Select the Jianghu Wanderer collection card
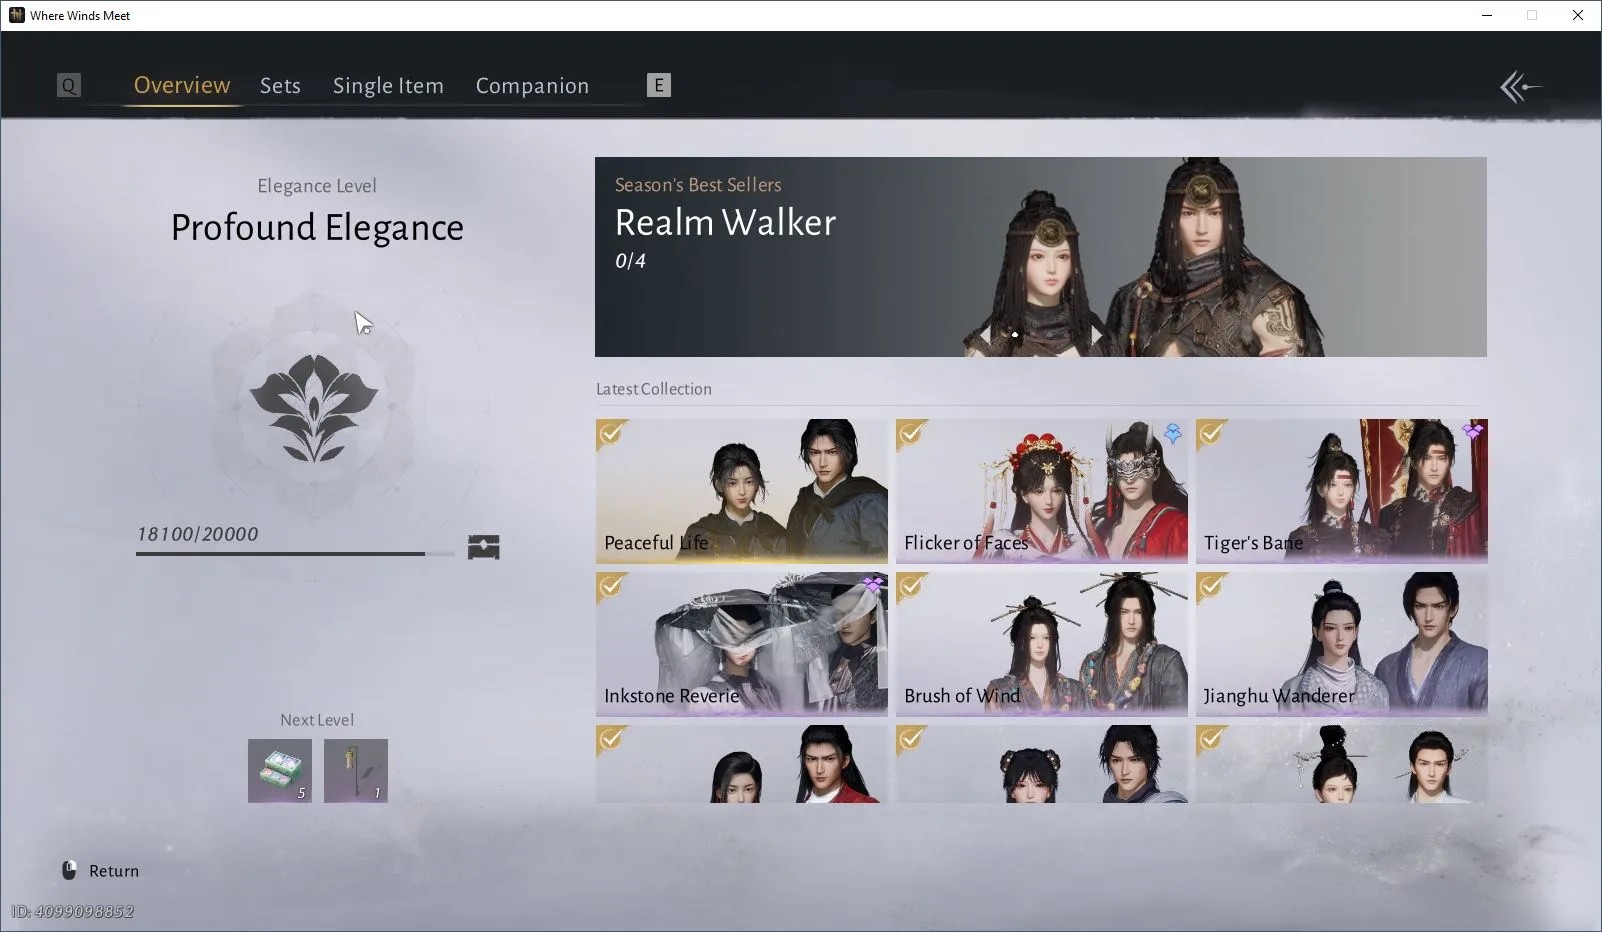 tap(1342, 644)
